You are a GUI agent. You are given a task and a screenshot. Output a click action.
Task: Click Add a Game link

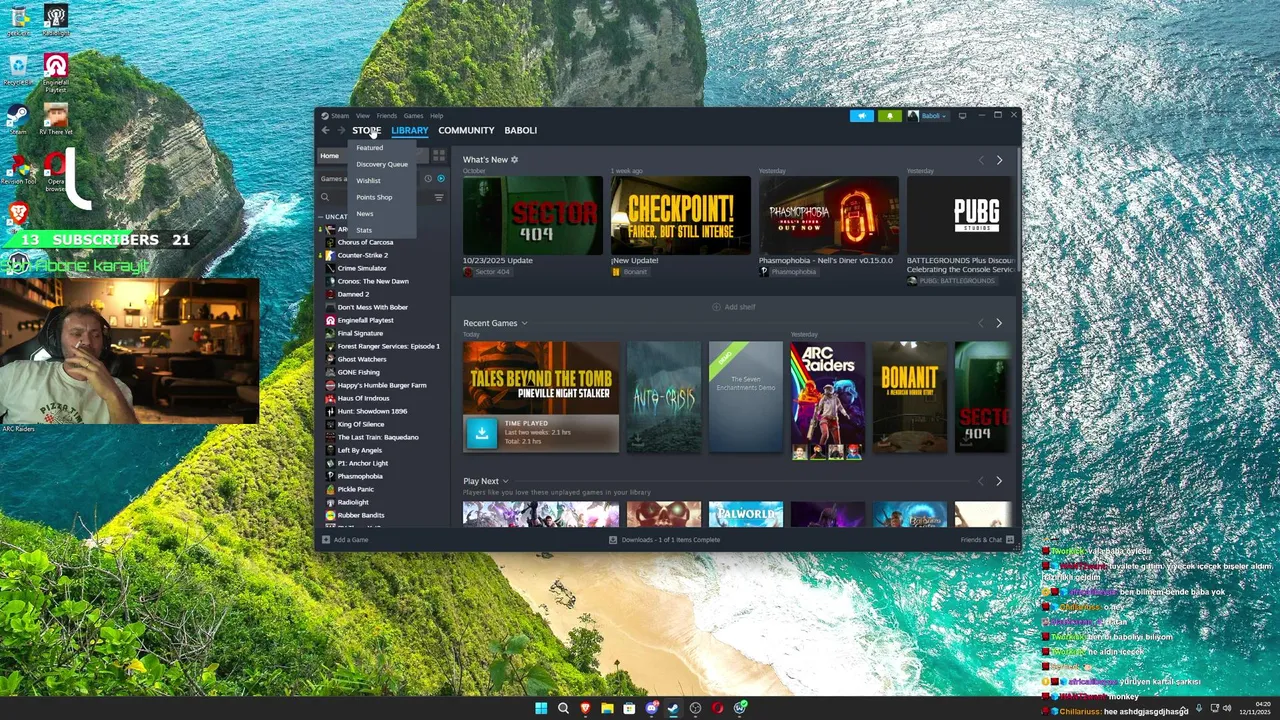[351, 540]
